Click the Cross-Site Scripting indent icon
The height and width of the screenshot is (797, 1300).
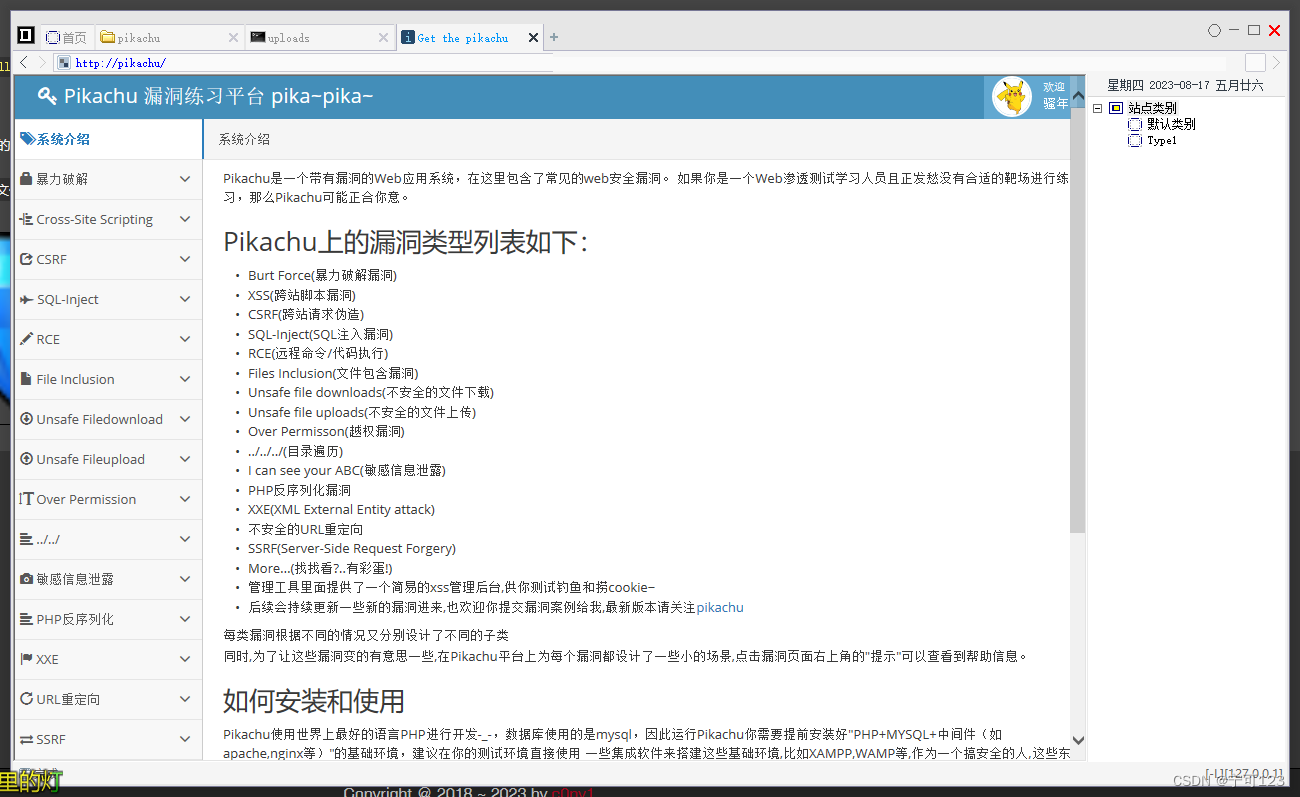pyautogui.click(x=27, y=219)
